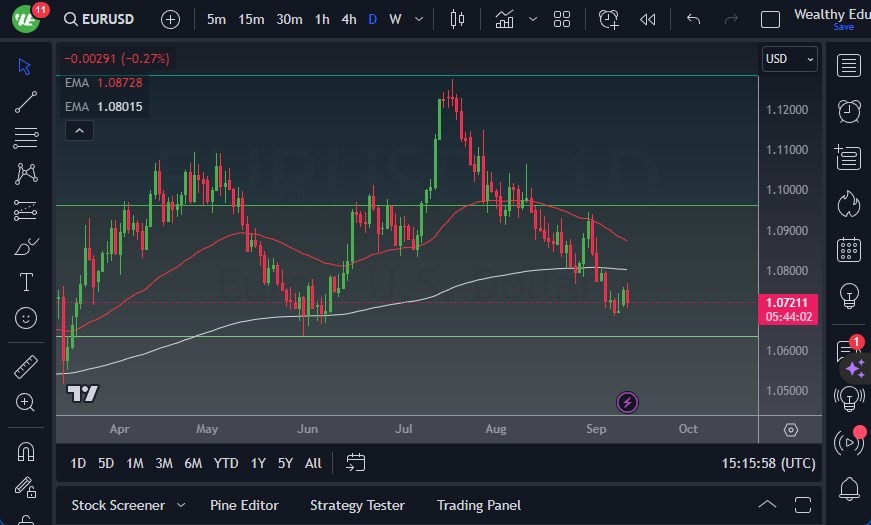Screen dimensions: 871x525
Task: Open the watchlist panel icon
Action: 849,66
